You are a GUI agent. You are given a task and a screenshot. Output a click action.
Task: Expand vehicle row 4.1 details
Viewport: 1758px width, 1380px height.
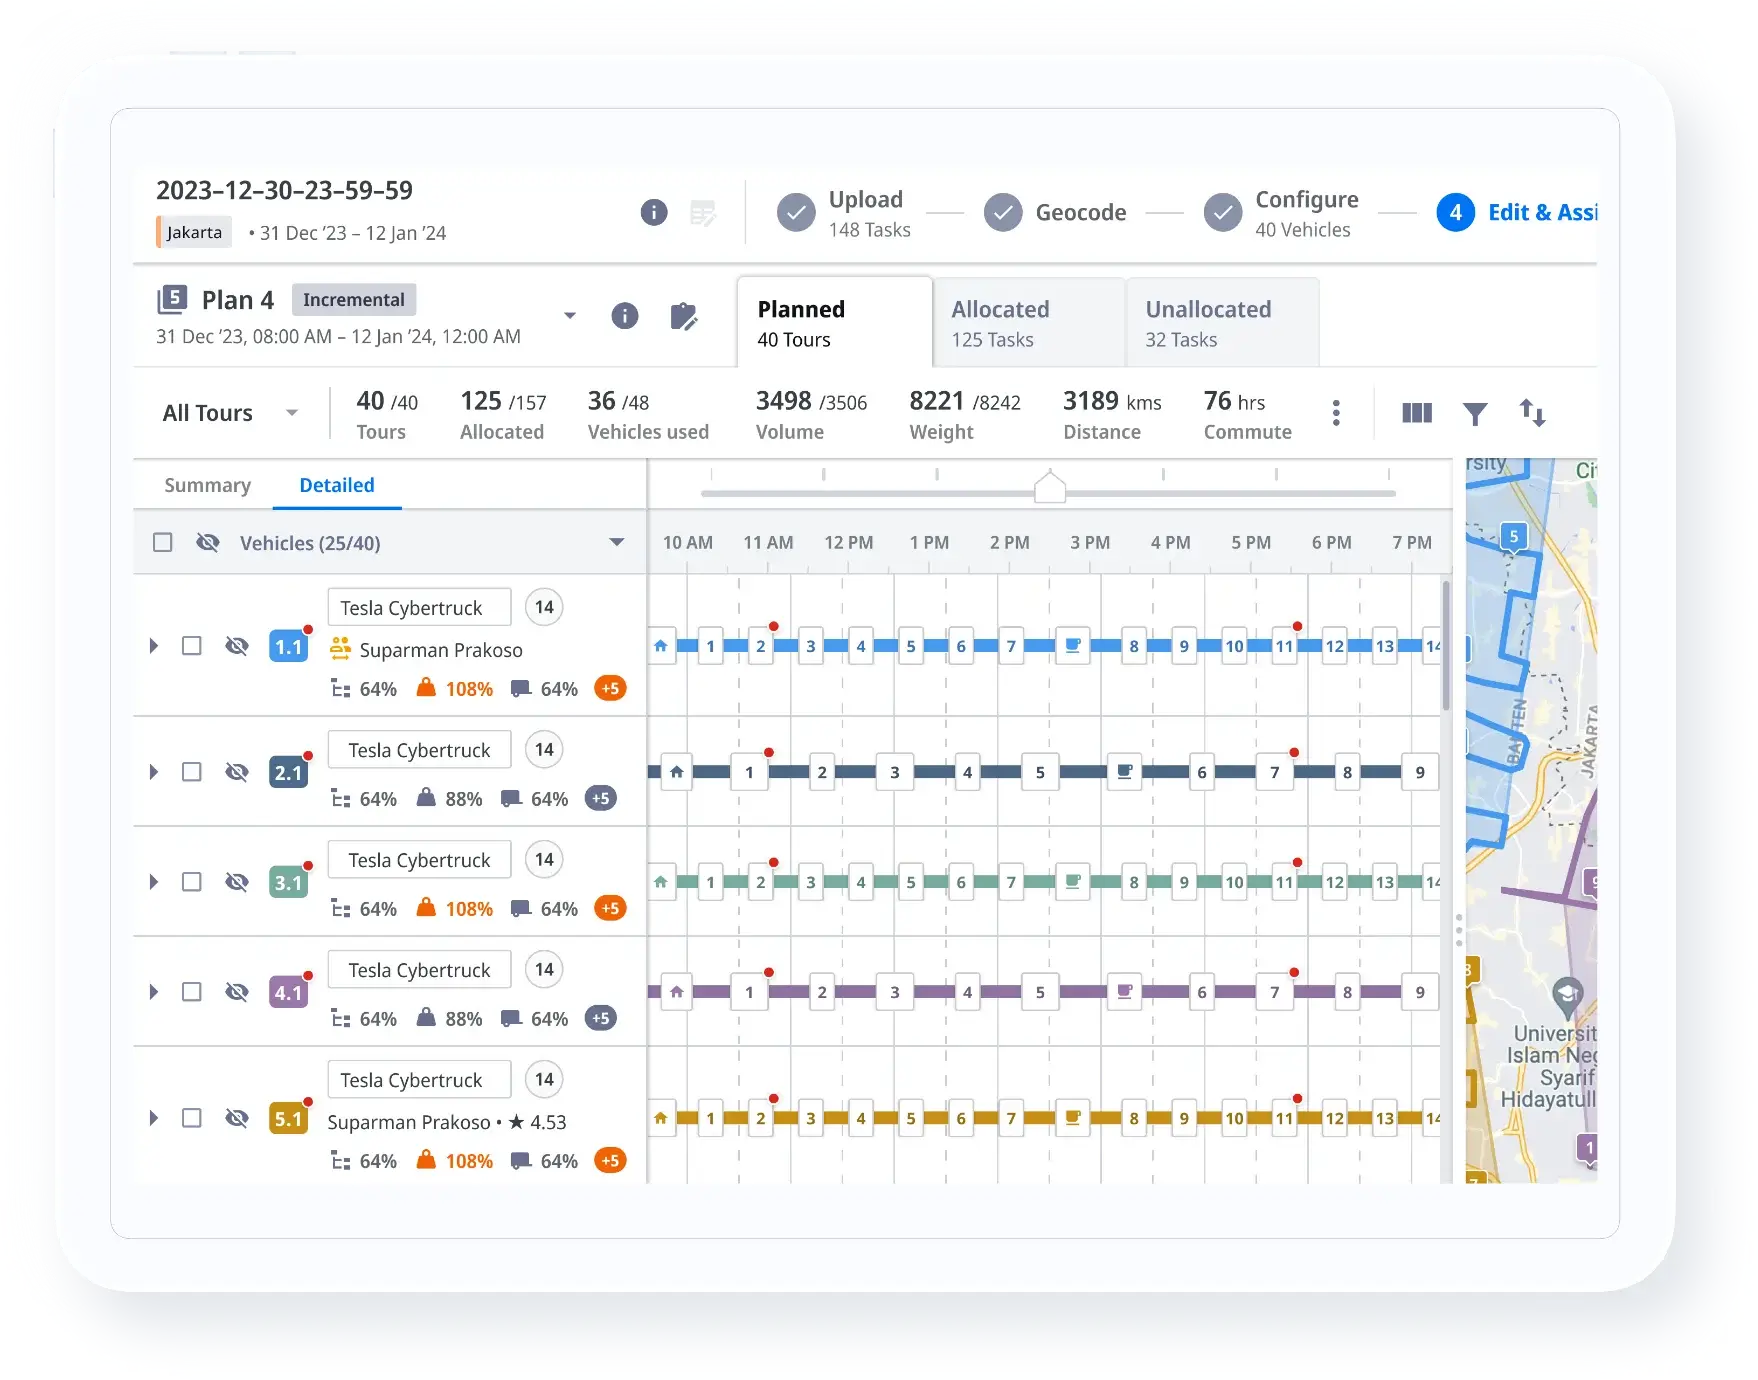coord(153,991)
